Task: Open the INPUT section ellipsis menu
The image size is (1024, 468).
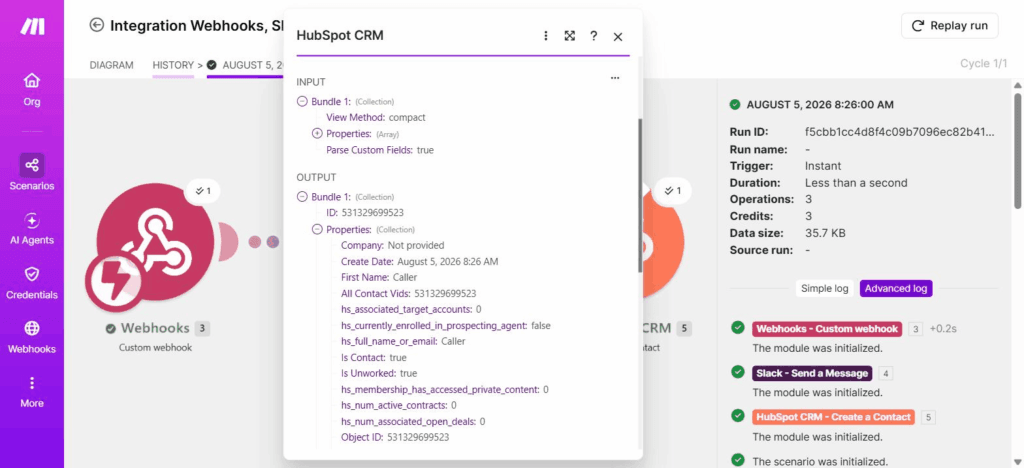Action: coord(615,78)
